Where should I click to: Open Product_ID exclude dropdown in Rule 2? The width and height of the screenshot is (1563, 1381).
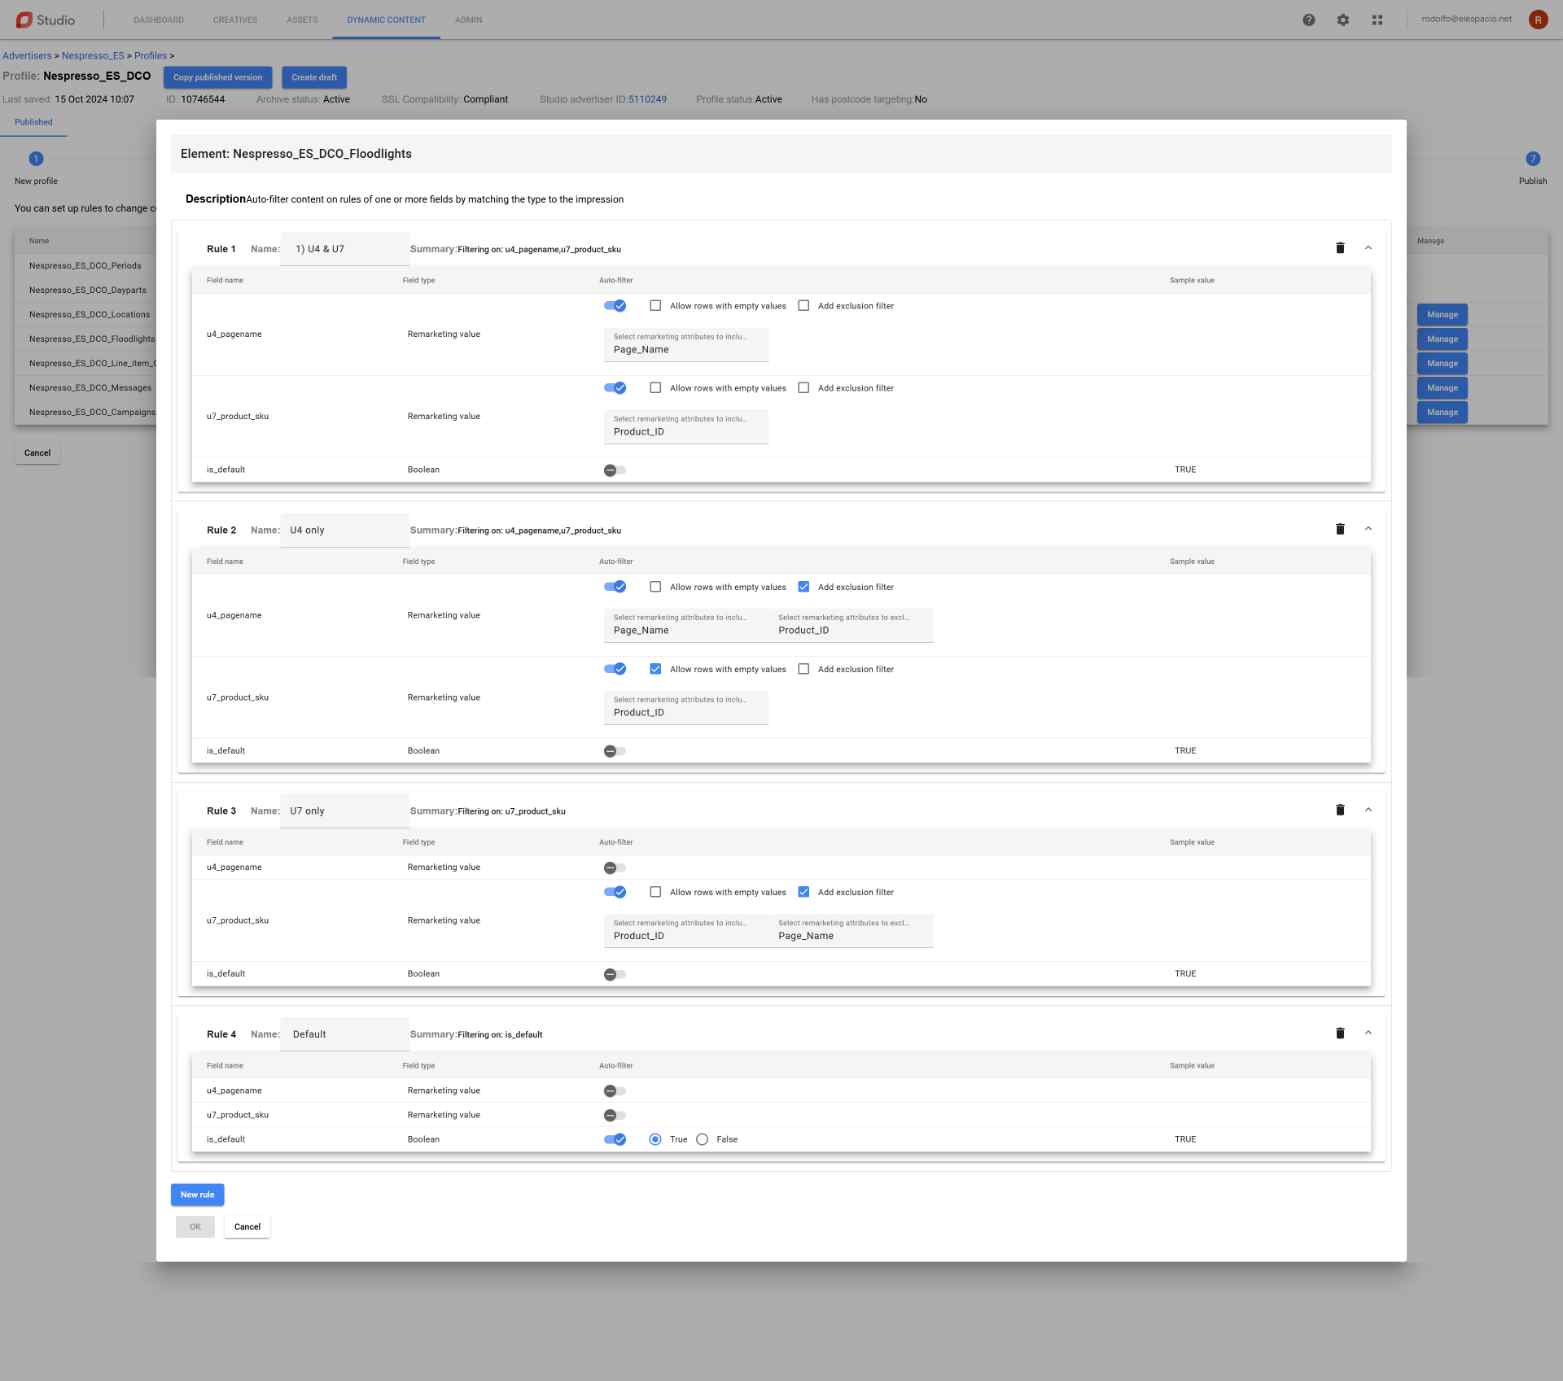coord(851,625)
